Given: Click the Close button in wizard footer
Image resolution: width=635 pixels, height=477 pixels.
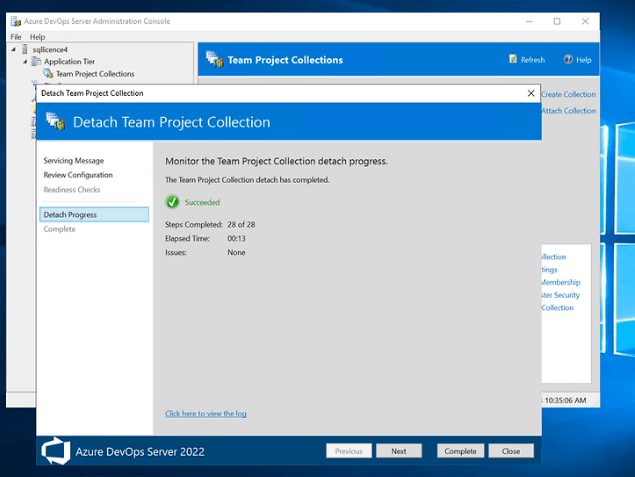Looking at the screenshot, I should pyautogui.click(x=511, y=451).
